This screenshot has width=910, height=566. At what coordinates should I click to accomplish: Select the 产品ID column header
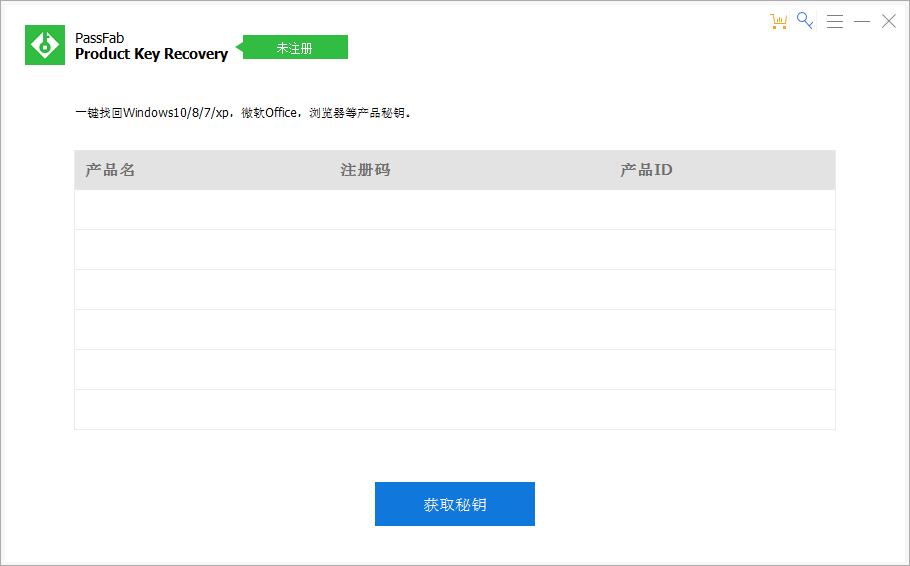pyautogui.click(x=646, y=170)
